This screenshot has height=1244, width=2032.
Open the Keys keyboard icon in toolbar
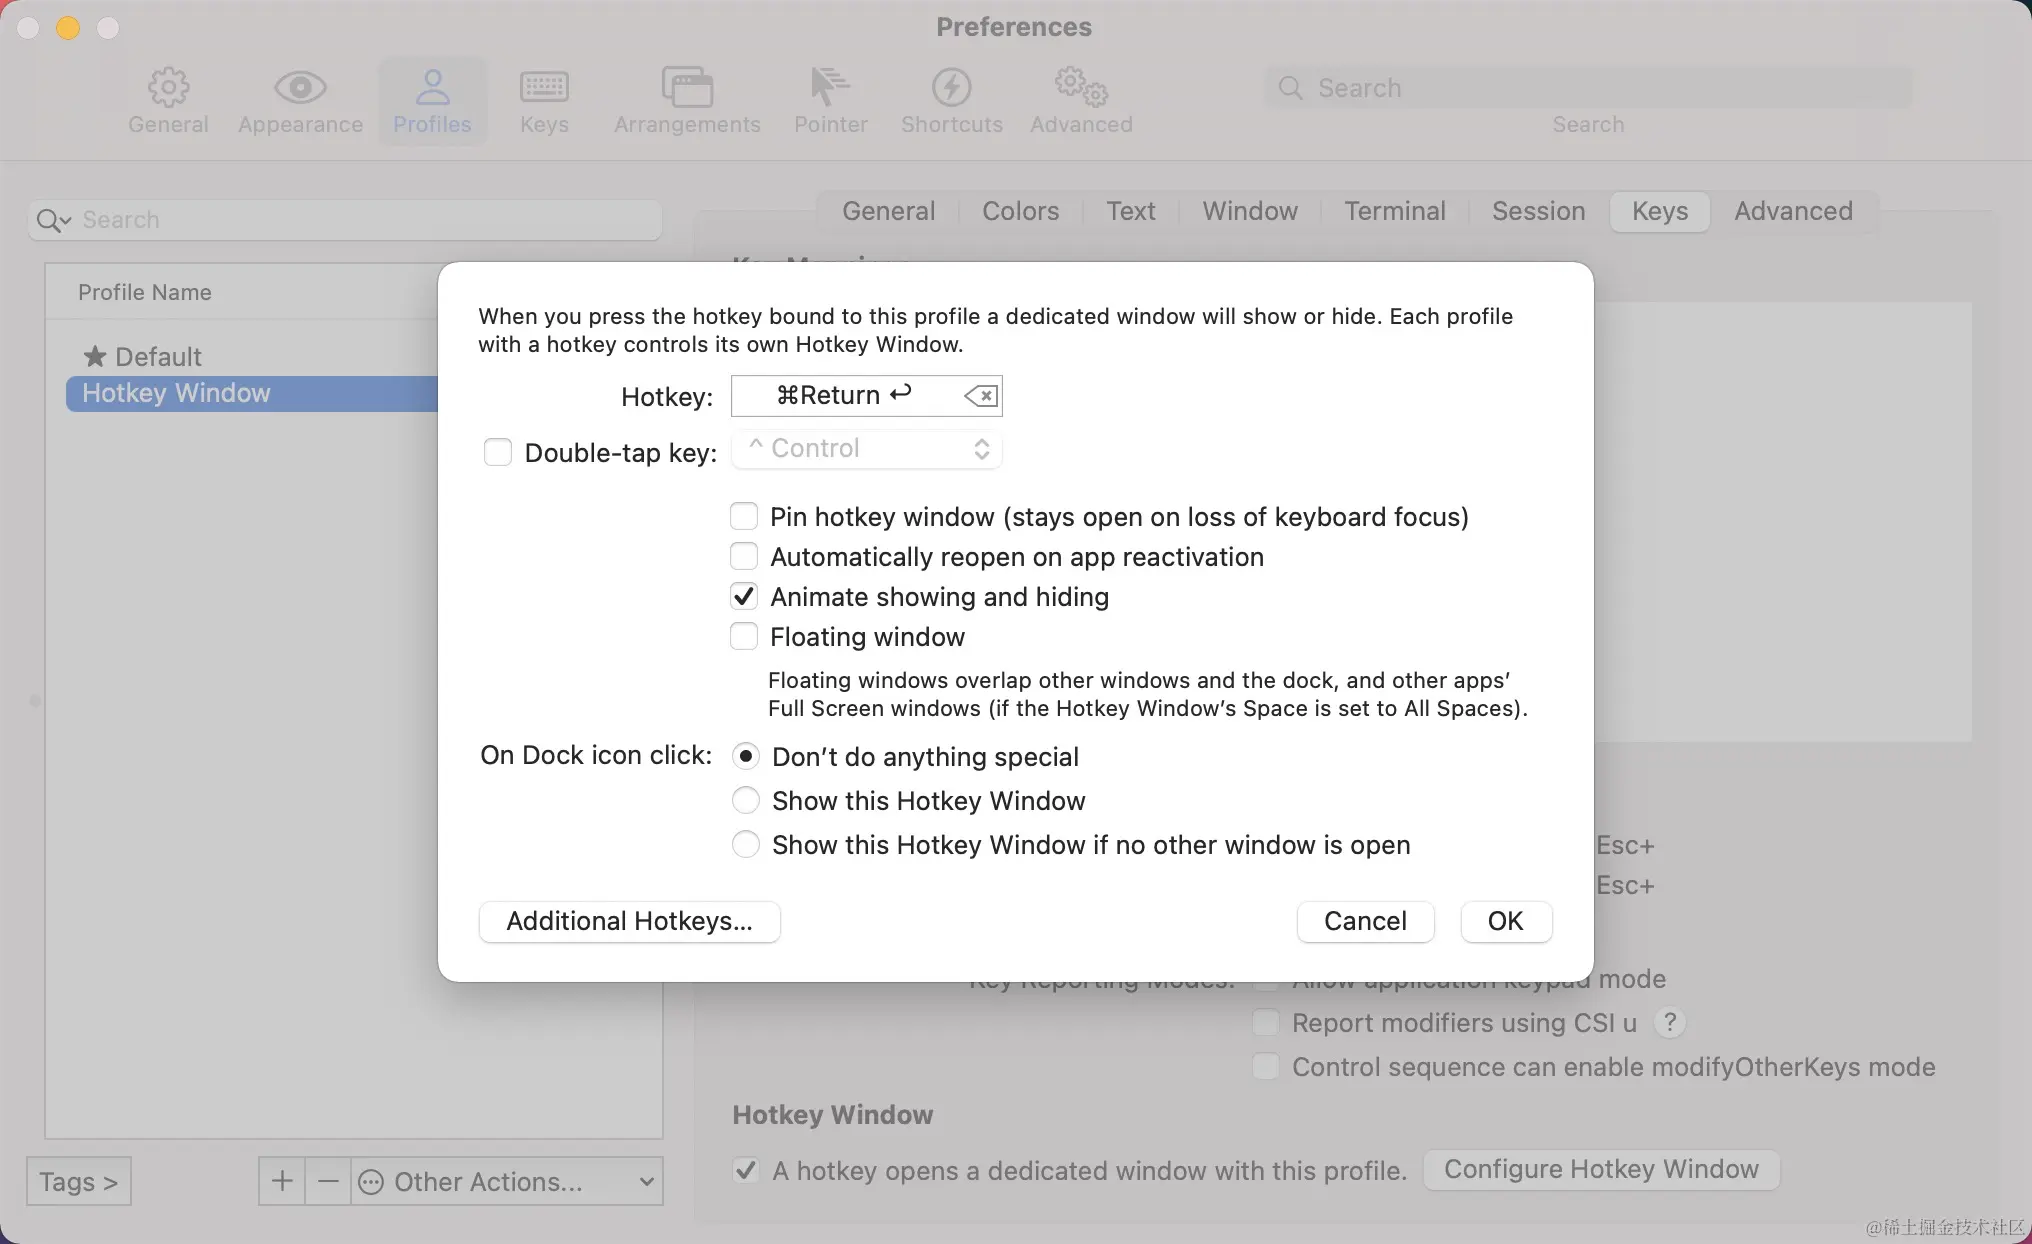(544, 88)
